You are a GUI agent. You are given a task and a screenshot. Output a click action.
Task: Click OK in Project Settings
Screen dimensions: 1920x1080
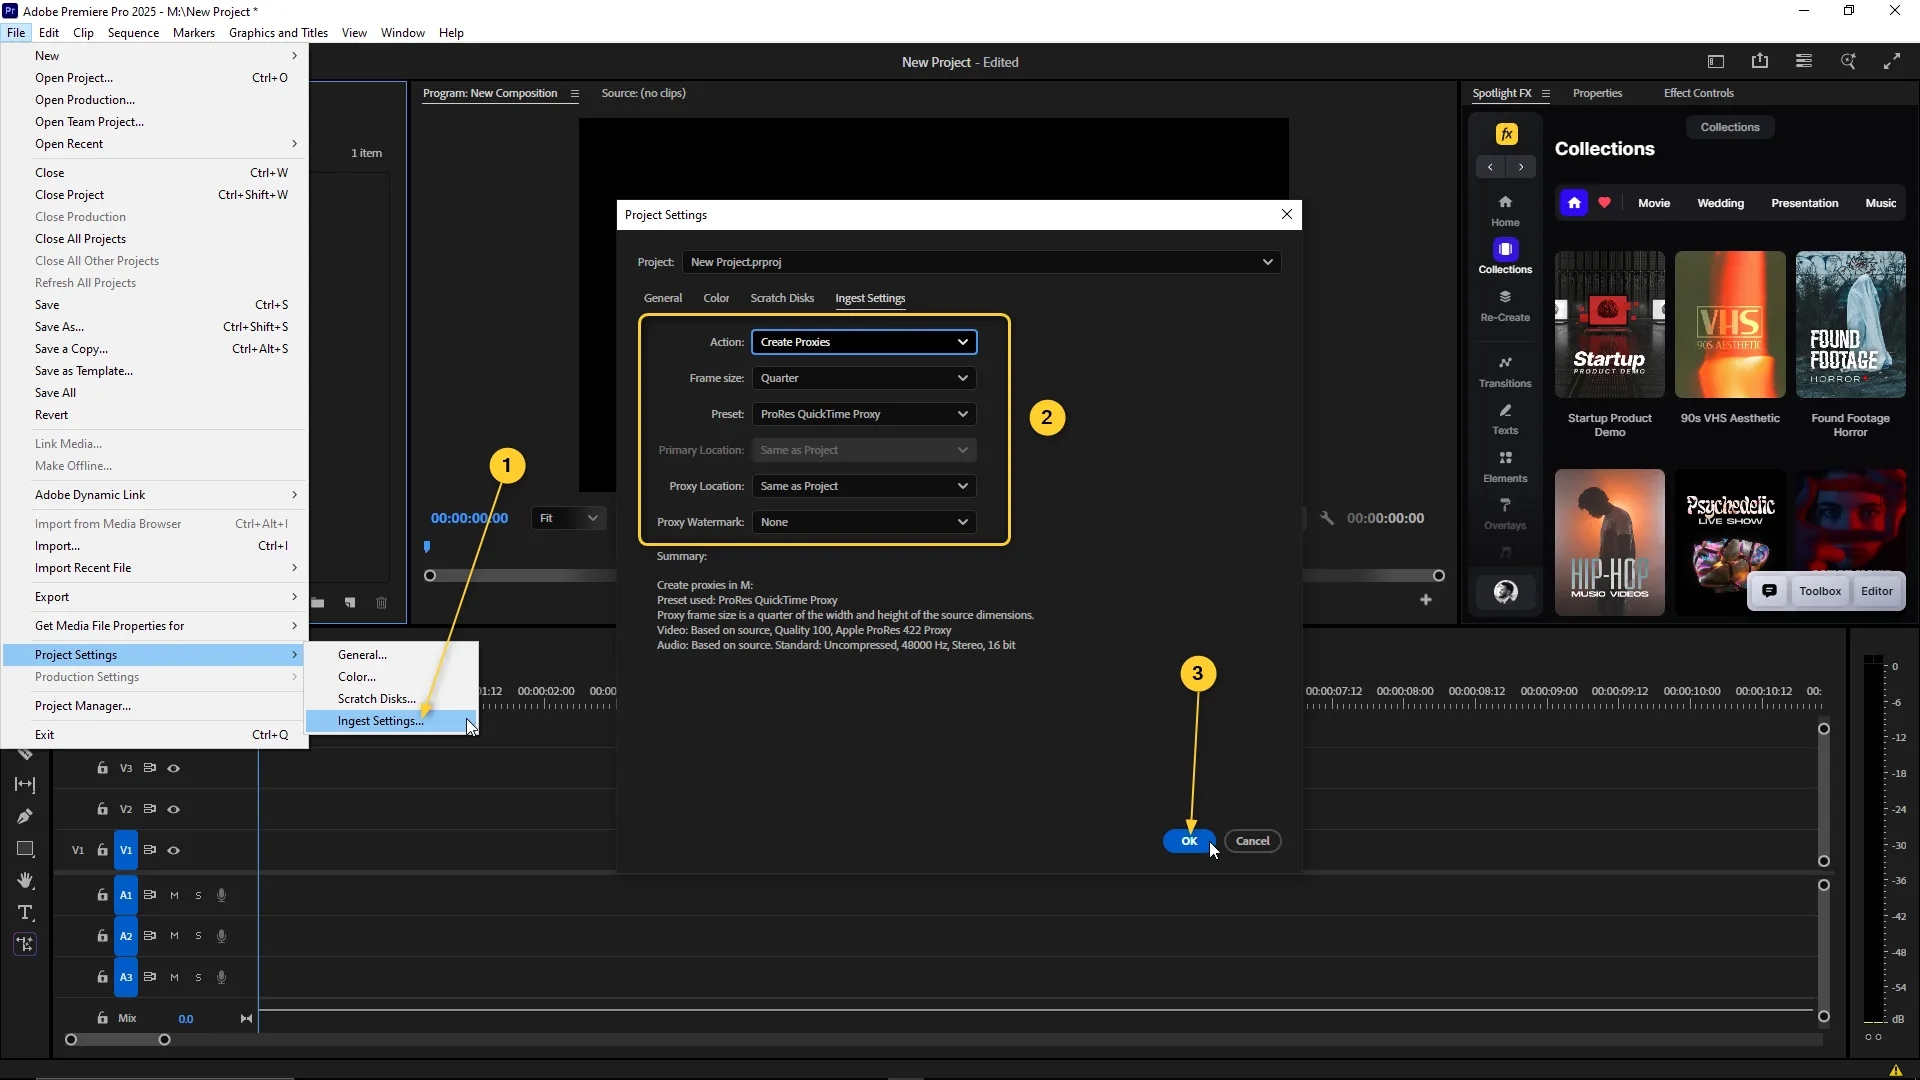pos(1189,841)
